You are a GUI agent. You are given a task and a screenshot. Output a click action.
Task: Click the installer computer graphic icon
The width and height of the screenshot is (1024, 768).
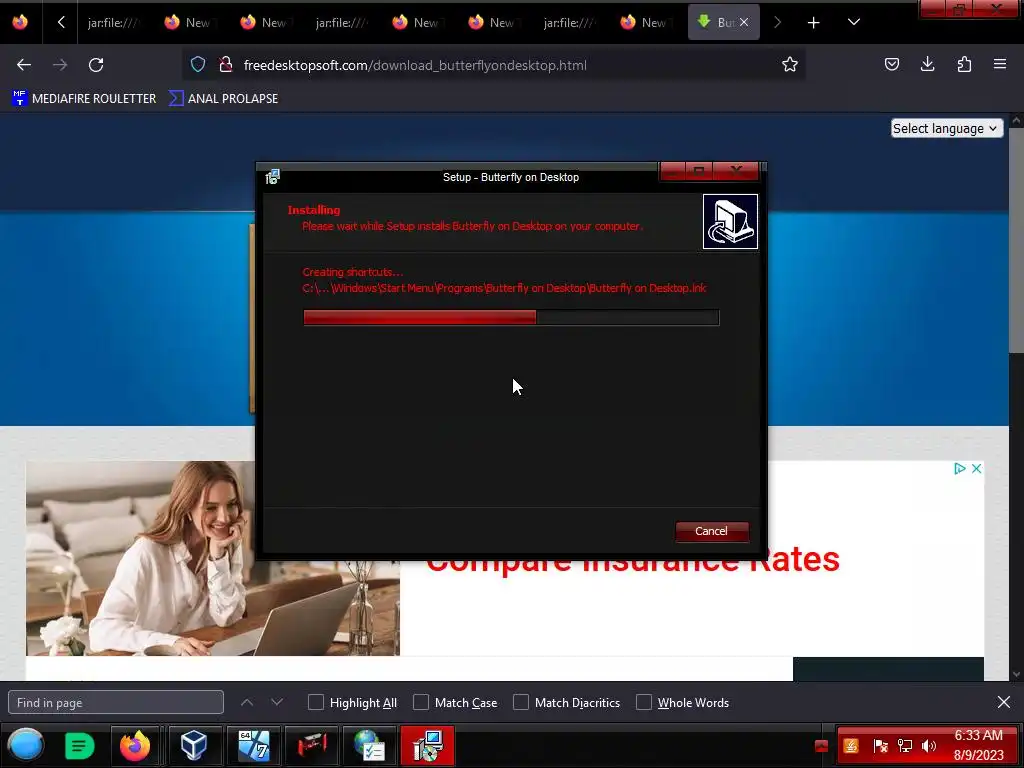[730, 221]
